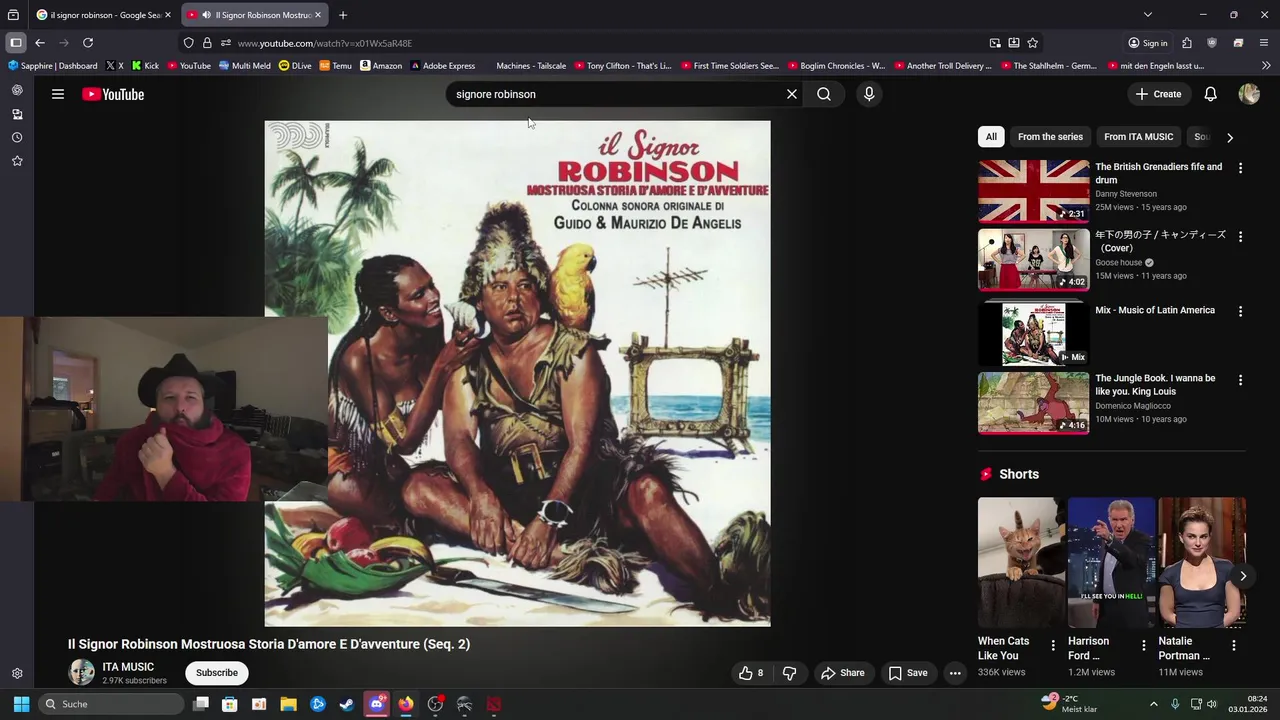
Task: Open YouTube notifications bell
Action: 1210,94
